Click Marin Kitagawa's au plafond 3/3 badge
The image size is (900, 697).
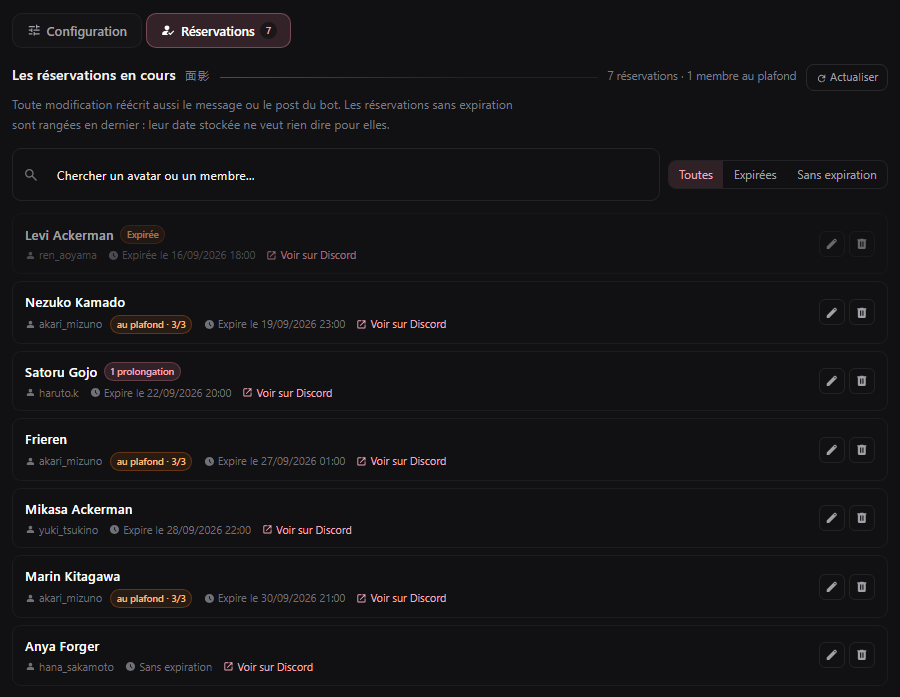151,598
